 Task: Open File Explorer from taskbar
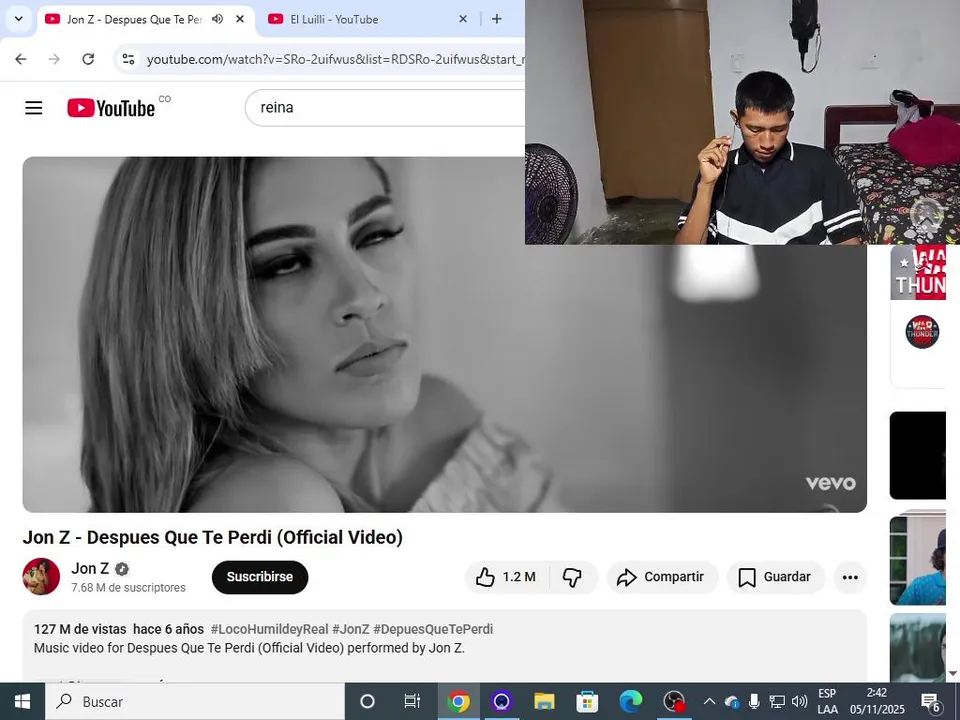coord(544,702)
